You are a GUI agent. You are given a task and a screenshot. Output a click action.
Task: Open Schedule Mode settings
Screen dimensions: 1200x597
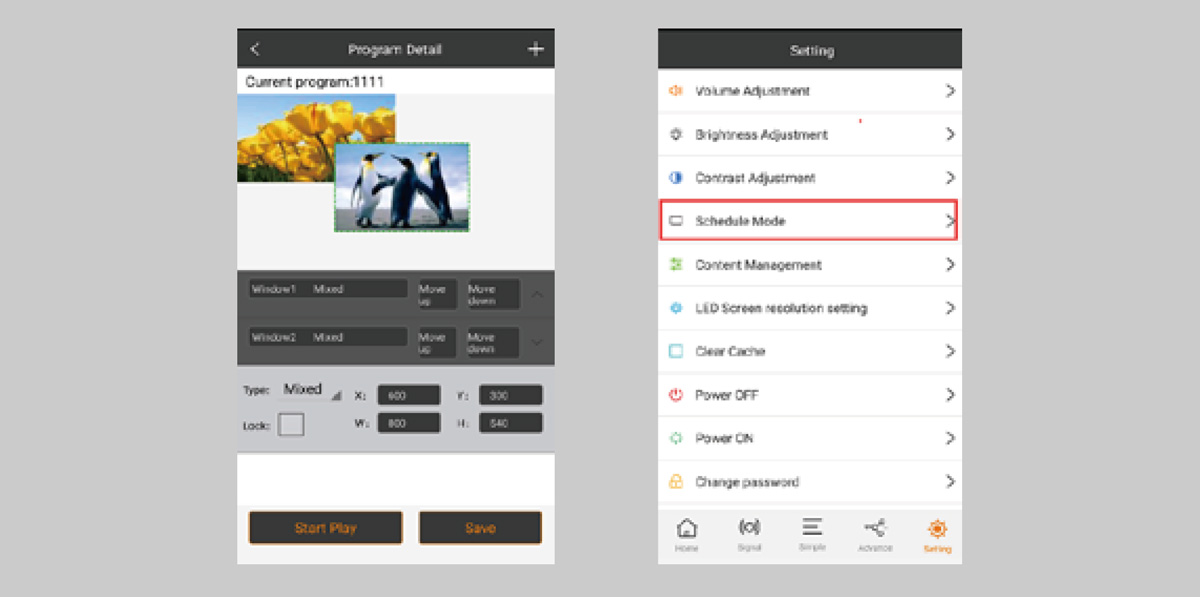point(808,221)
